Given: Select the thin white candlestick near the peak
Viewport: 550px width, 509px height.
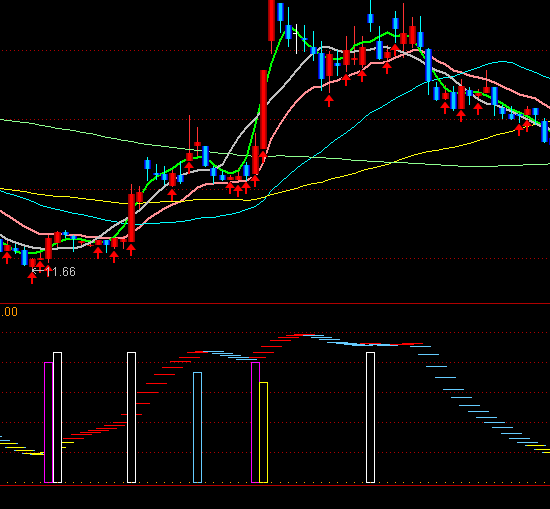Looking at the screenshot, I should click(x=297, y=39).
